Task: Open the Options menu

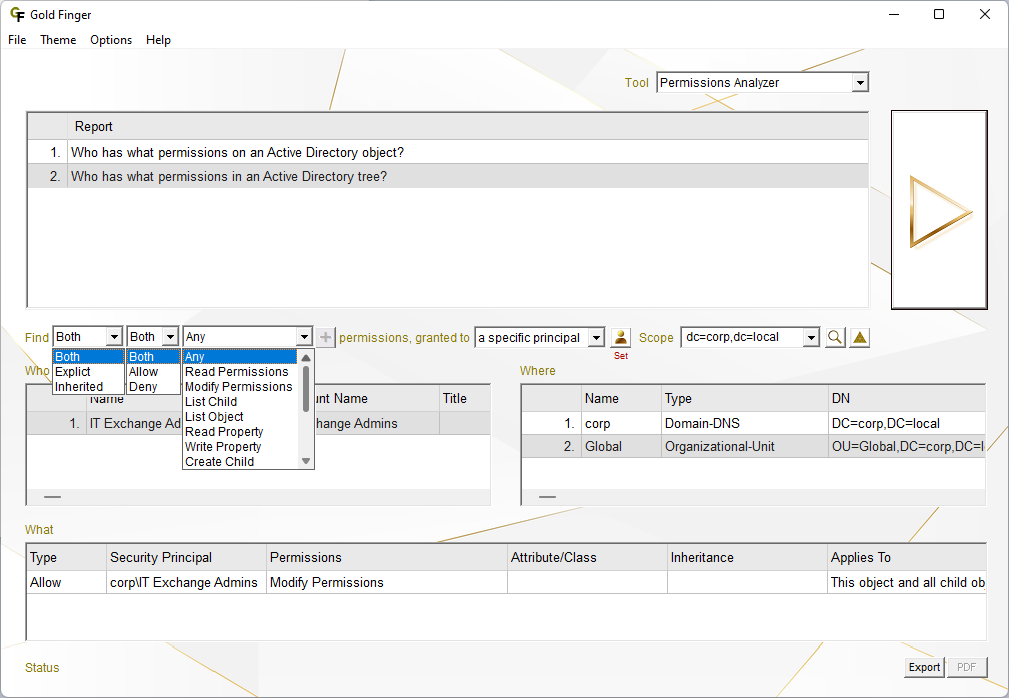Action: 111,40
